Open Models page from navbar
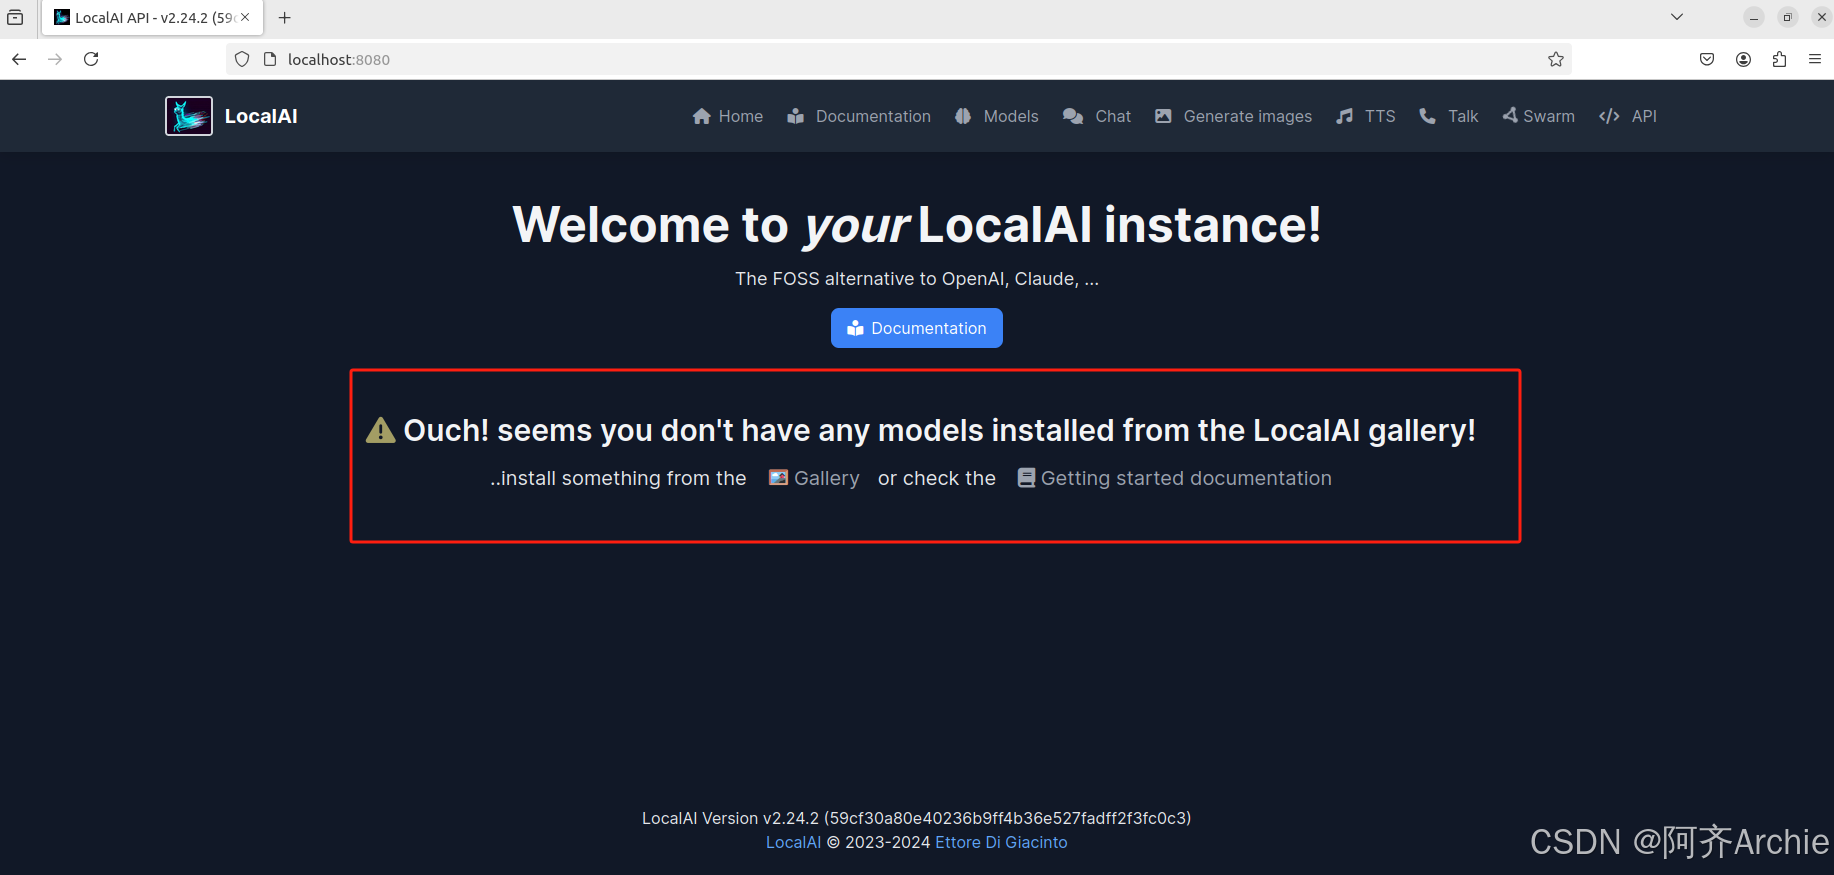Viewport: 1834px width, 875px height. (997, 116)
